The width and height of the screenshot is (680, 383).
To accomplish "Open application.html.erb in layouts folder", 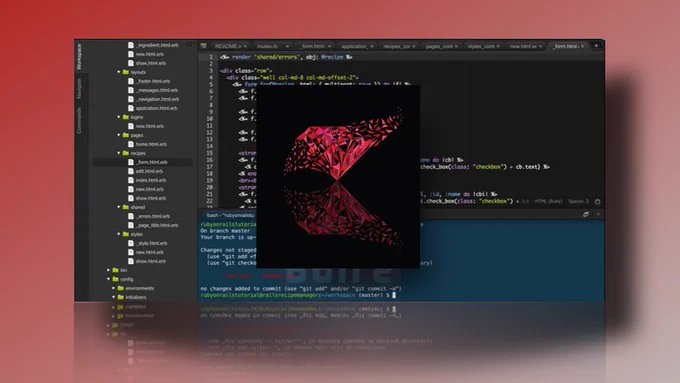I will point(157,108).
